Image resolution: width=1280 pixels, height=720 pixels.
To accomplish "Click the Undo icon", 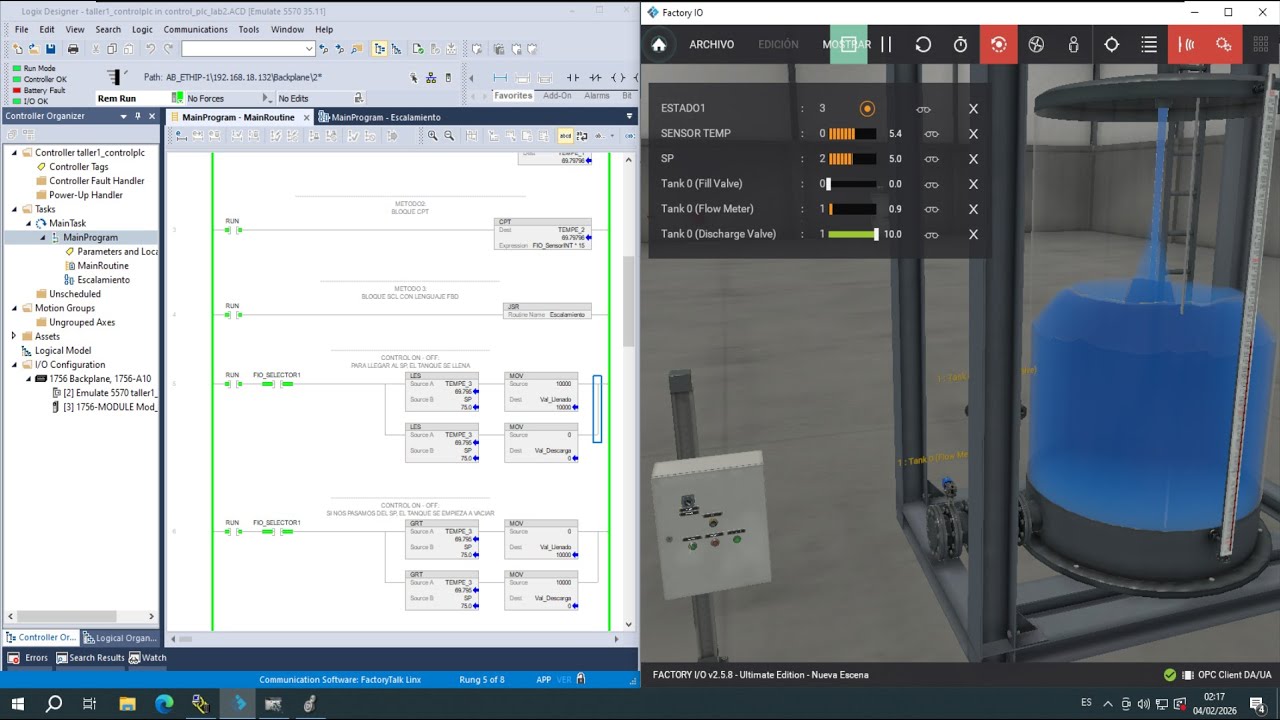I will [x=150, y=48].
